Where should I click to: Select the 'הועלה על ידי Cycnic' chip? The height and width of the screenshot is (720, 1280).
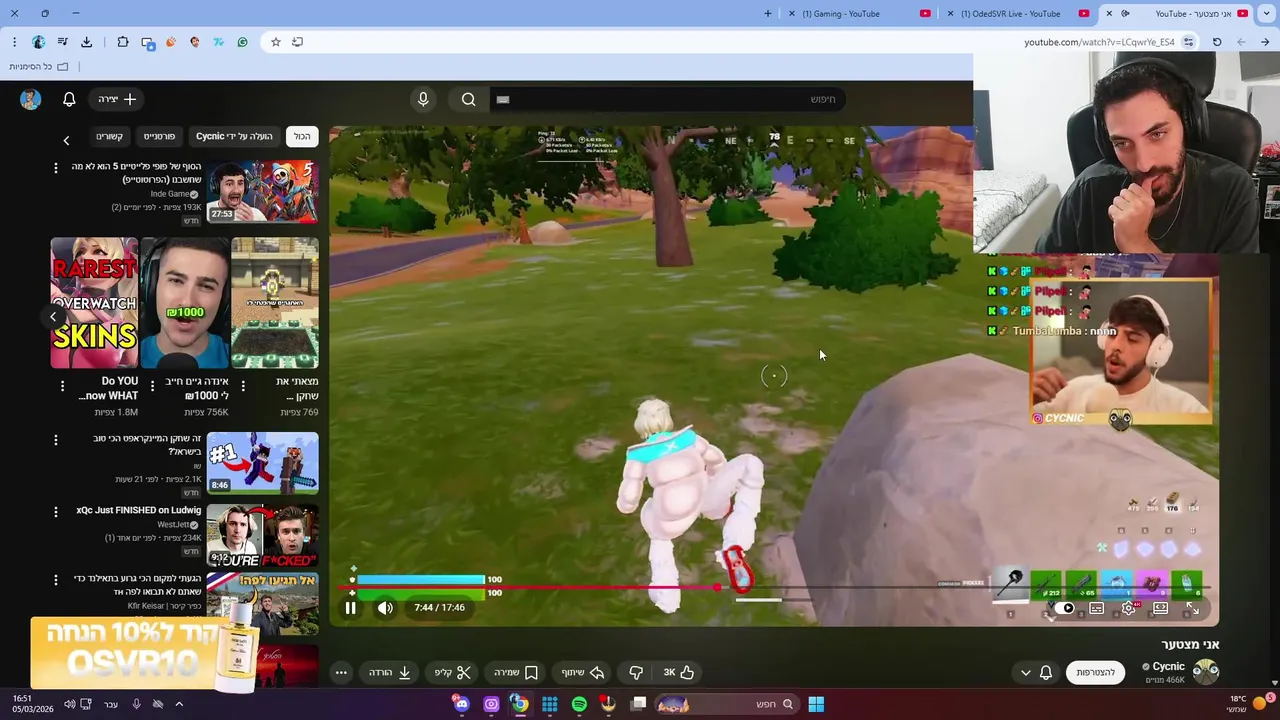pyautogui.click(x=234, y=136)
